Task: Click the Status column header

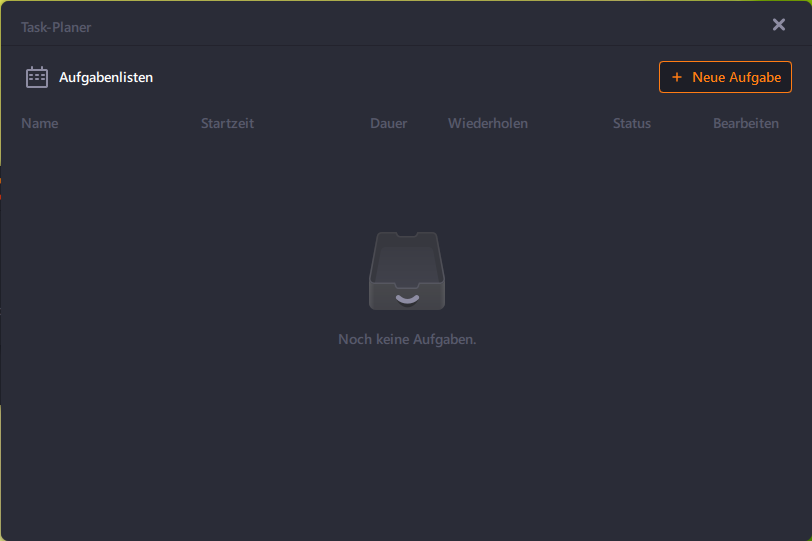Action: click(x=632, y=123)
